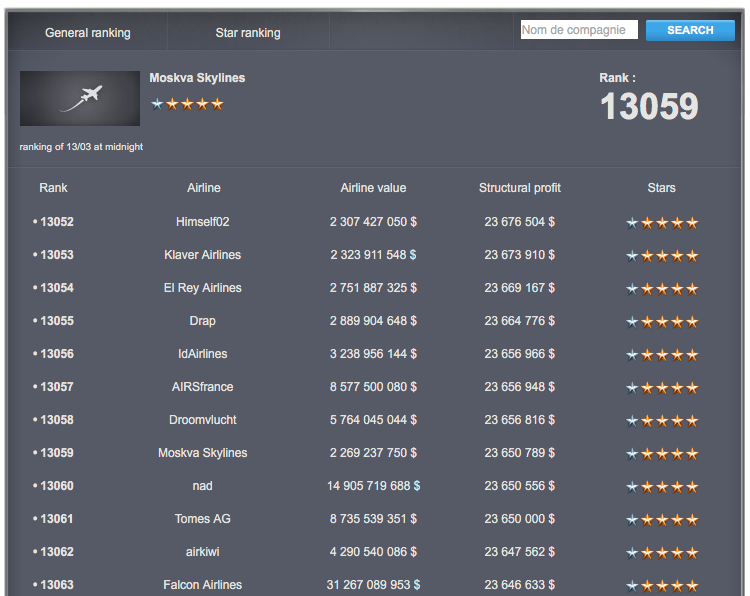Click Falcon Airlines in the ranking table
Screen dimensions: 750x596
[203, 585]
